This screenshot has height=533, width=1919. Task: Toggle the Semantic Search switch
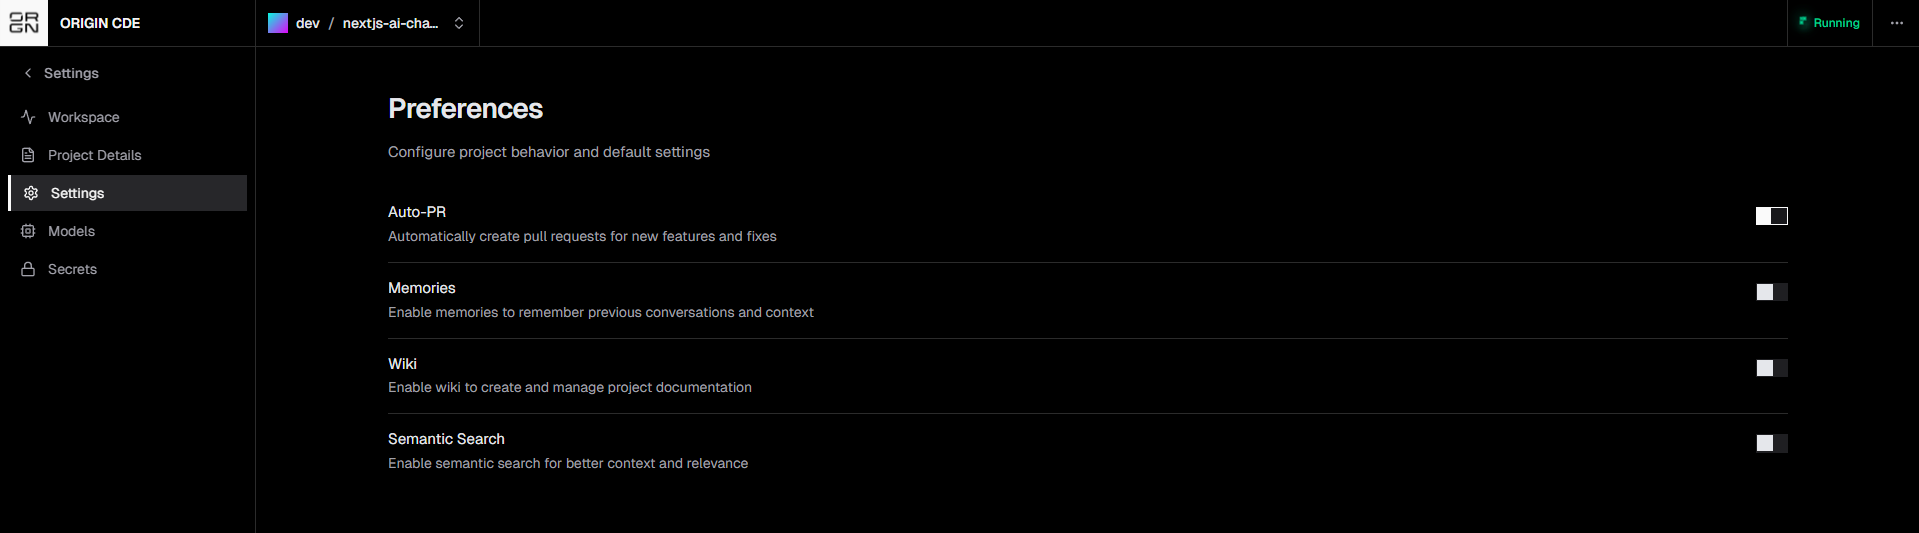coord(1771,443)
